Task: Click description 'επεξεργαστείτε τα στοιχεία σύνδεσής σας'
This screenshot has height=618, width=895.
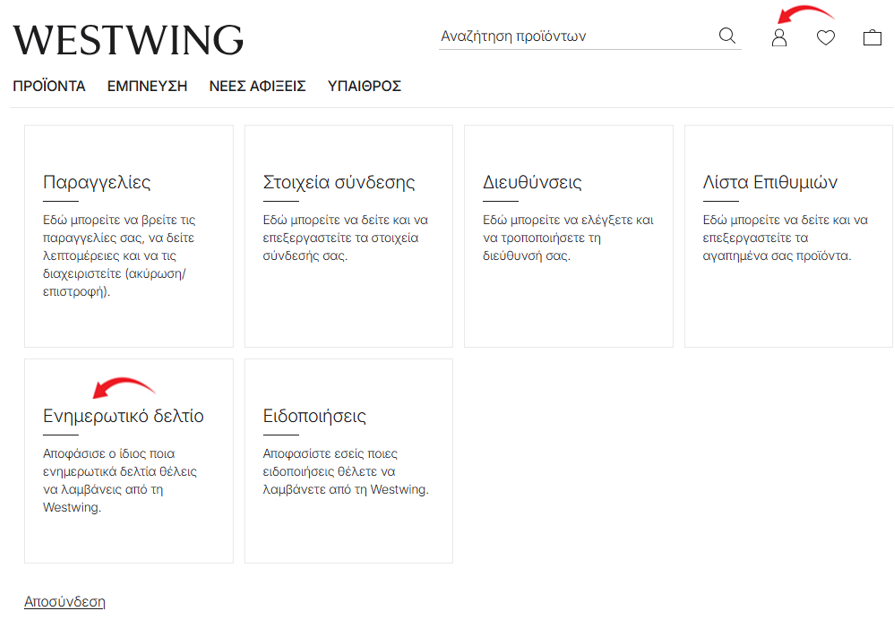Action: point(341,247)
